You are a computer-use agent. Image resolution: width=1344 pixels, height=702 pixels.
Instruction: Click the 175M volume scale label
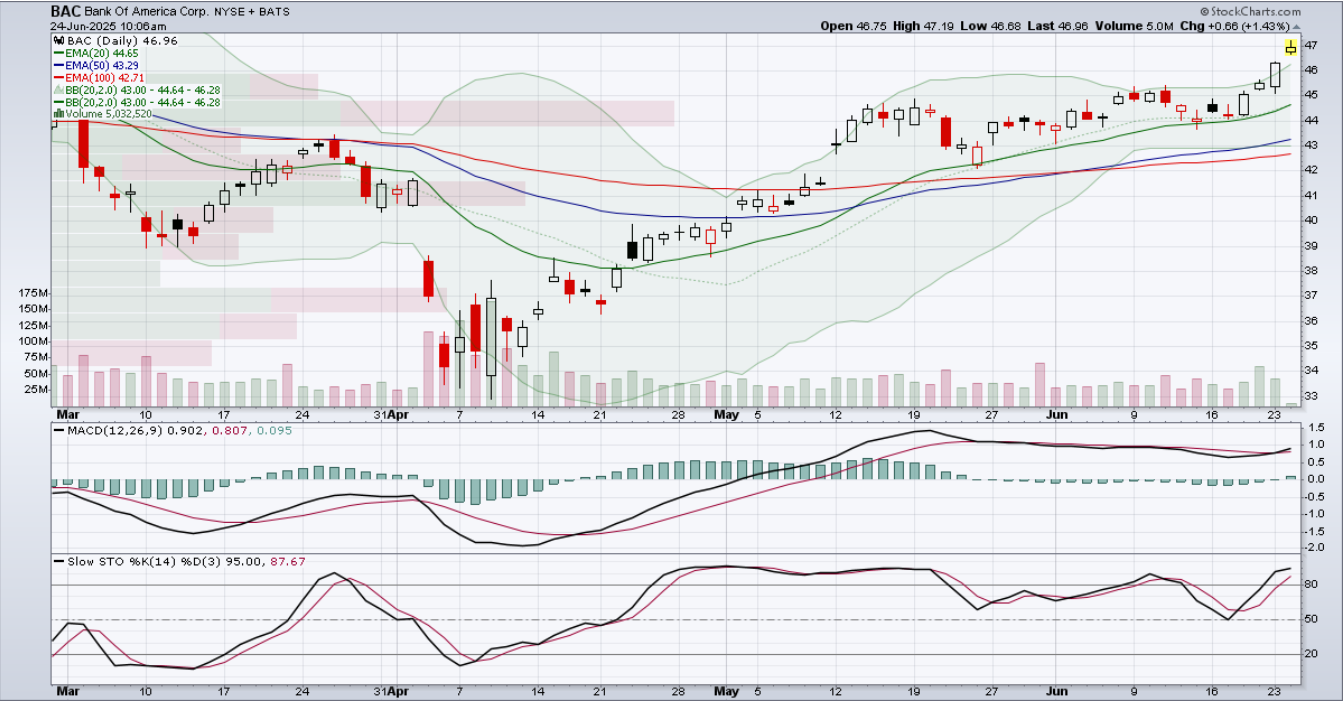(33, 293)
